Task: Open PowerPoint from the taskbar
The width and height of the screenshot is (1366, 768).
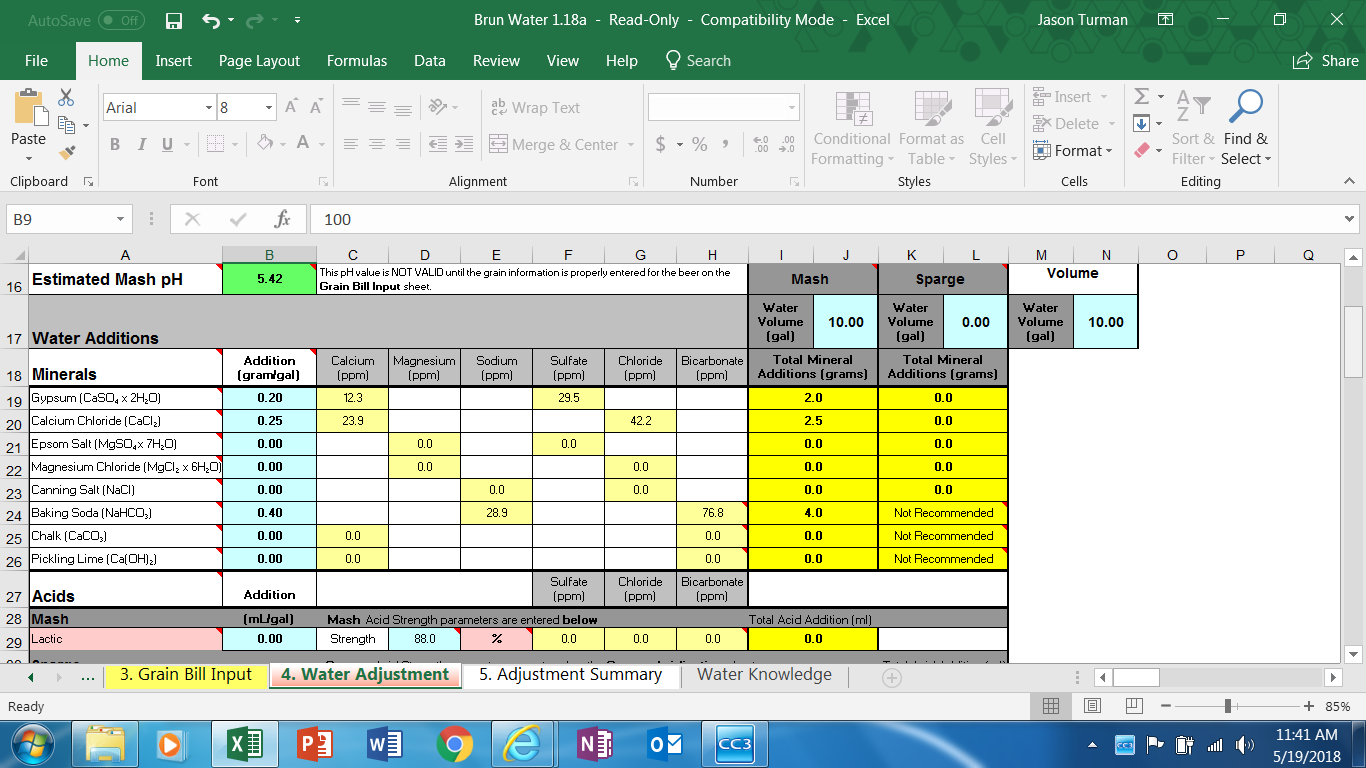Action: click(316, 745)
